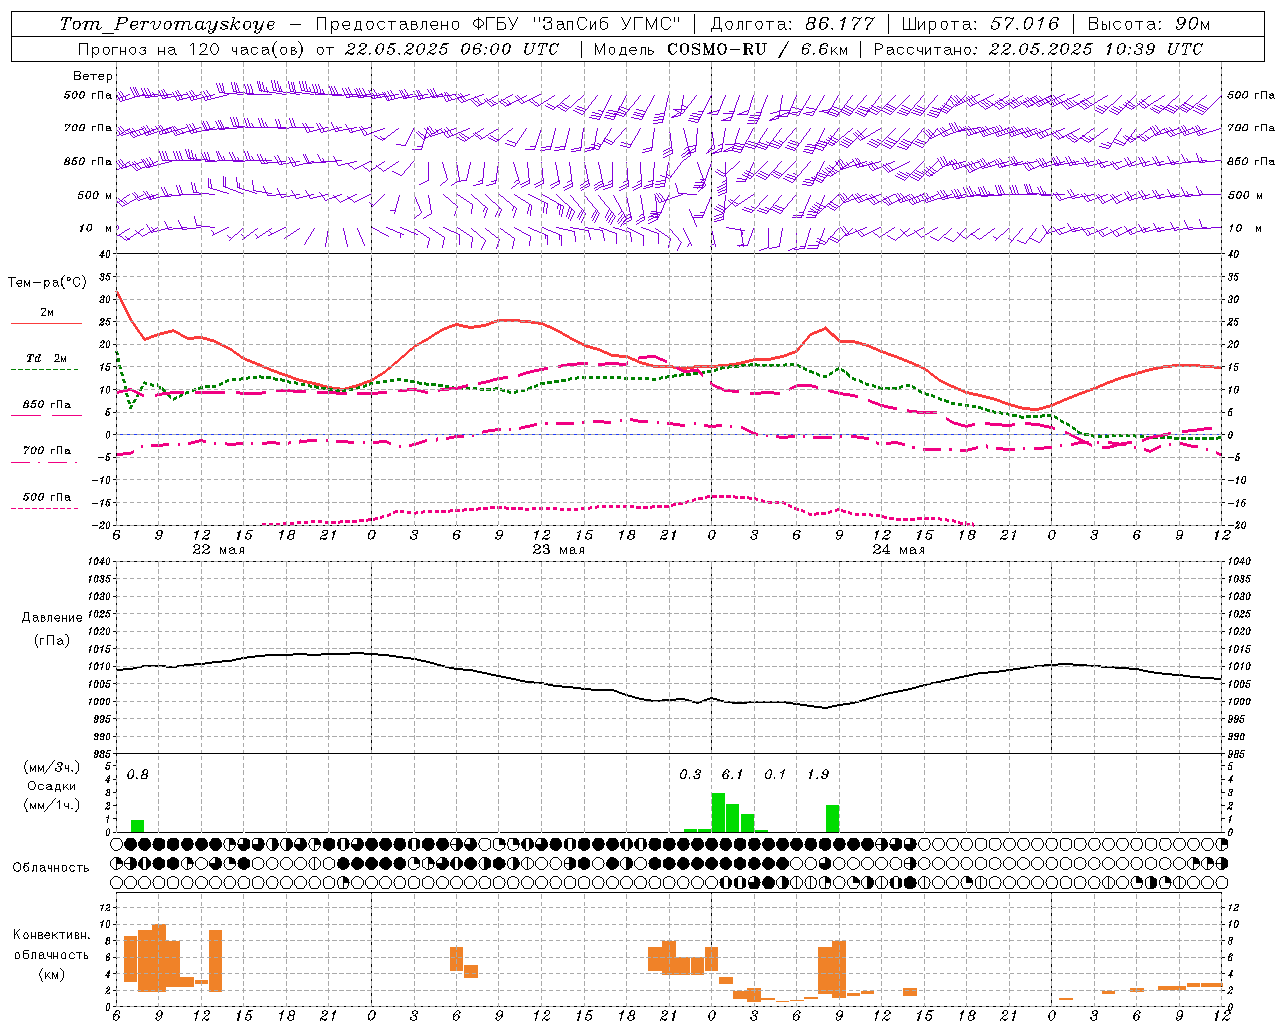Click the Давление pressure label
The width and height of the screenshot is (1280, 1024).
(x=53, y=618)
